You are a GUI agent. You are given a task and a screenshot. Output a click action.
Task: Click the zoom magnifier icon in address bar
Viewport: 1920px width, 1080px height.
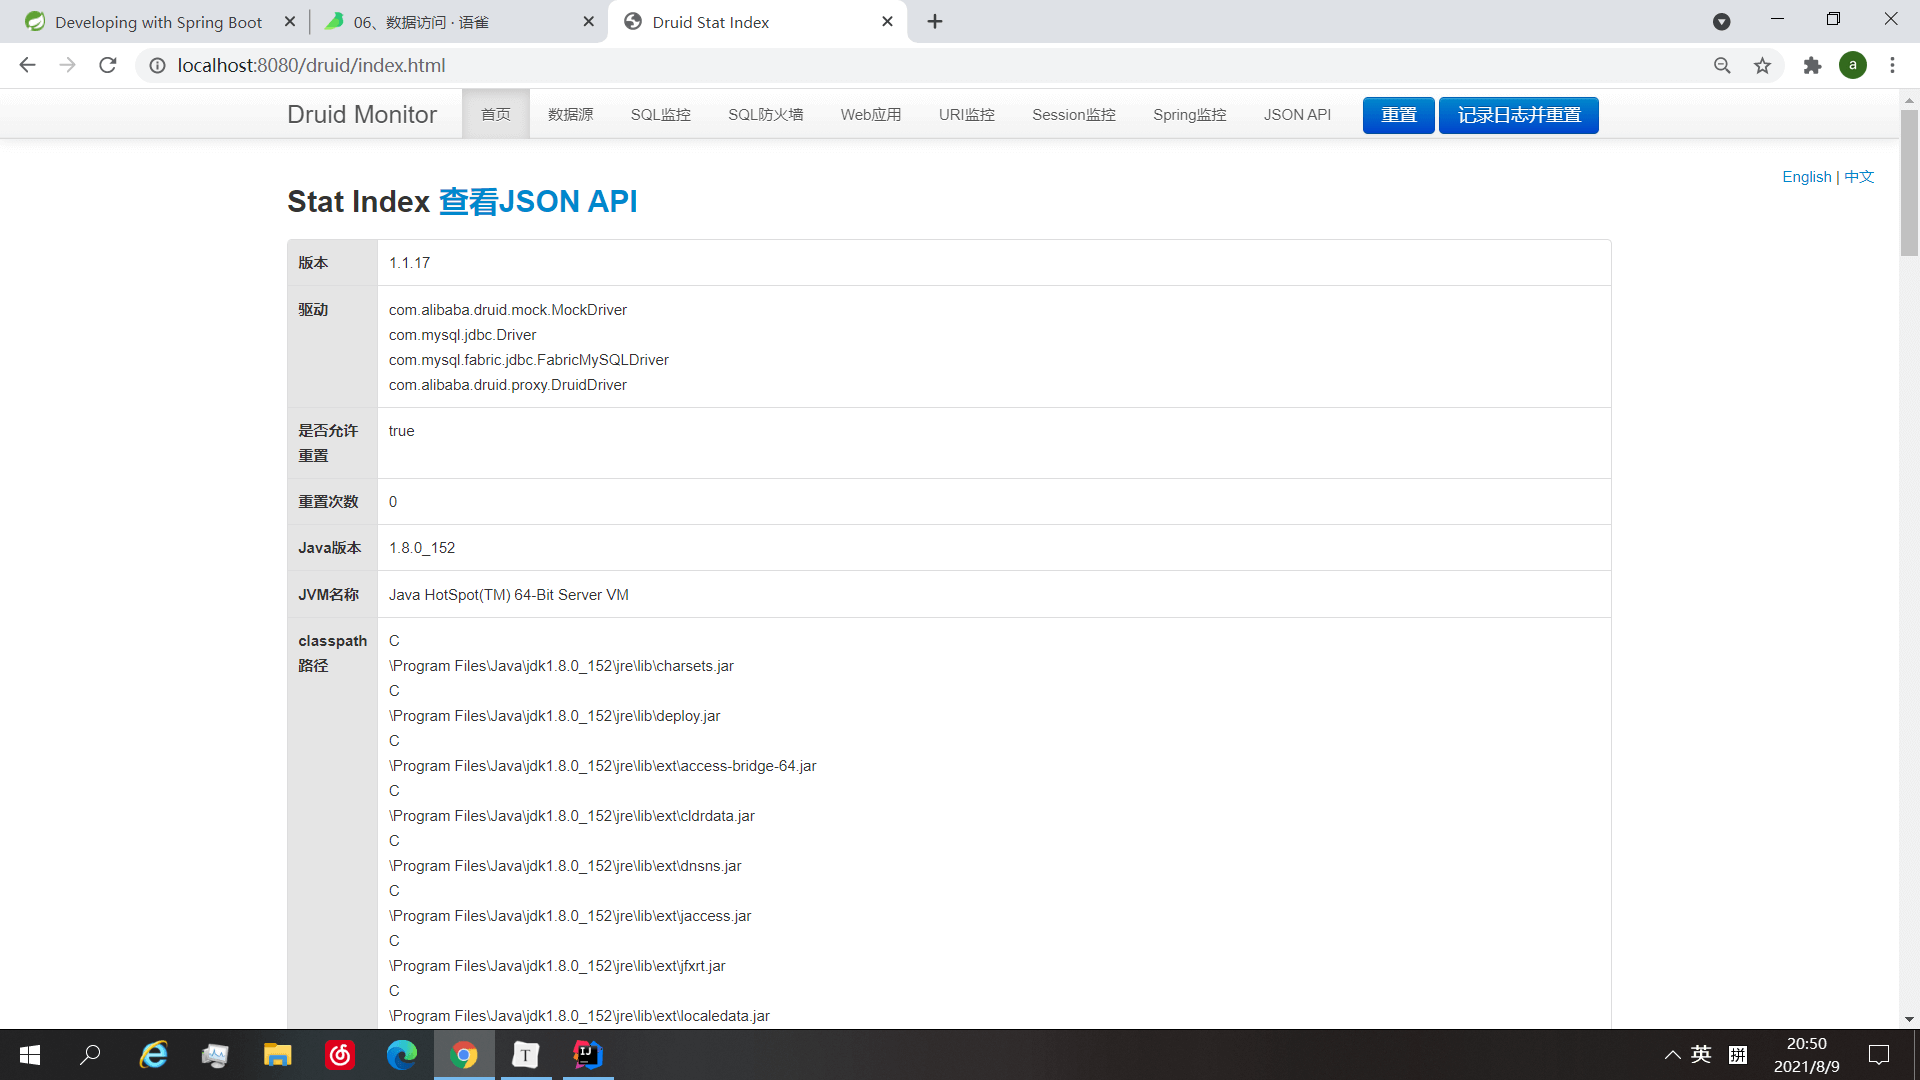pos(1722,65)
